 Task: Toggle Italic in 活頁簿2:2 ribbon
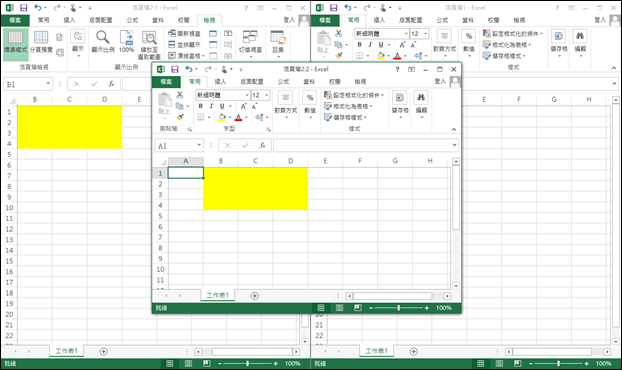pos(211,106)
